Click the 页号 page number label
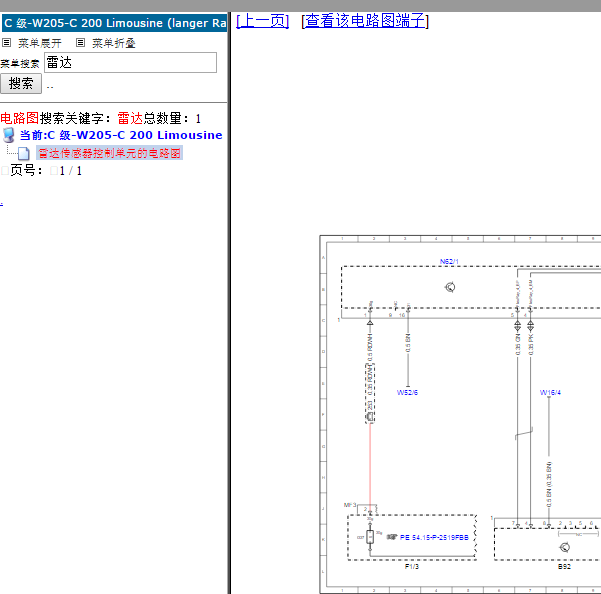 point(26,171)
